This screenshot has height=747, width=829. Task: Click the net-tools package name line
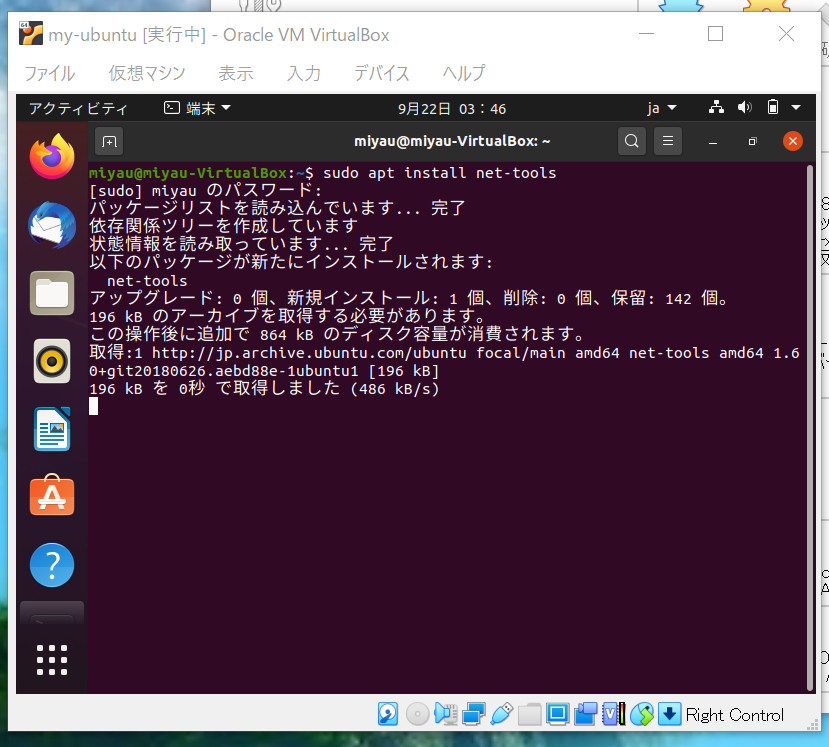pyautogui.click(x=147, y=281)
